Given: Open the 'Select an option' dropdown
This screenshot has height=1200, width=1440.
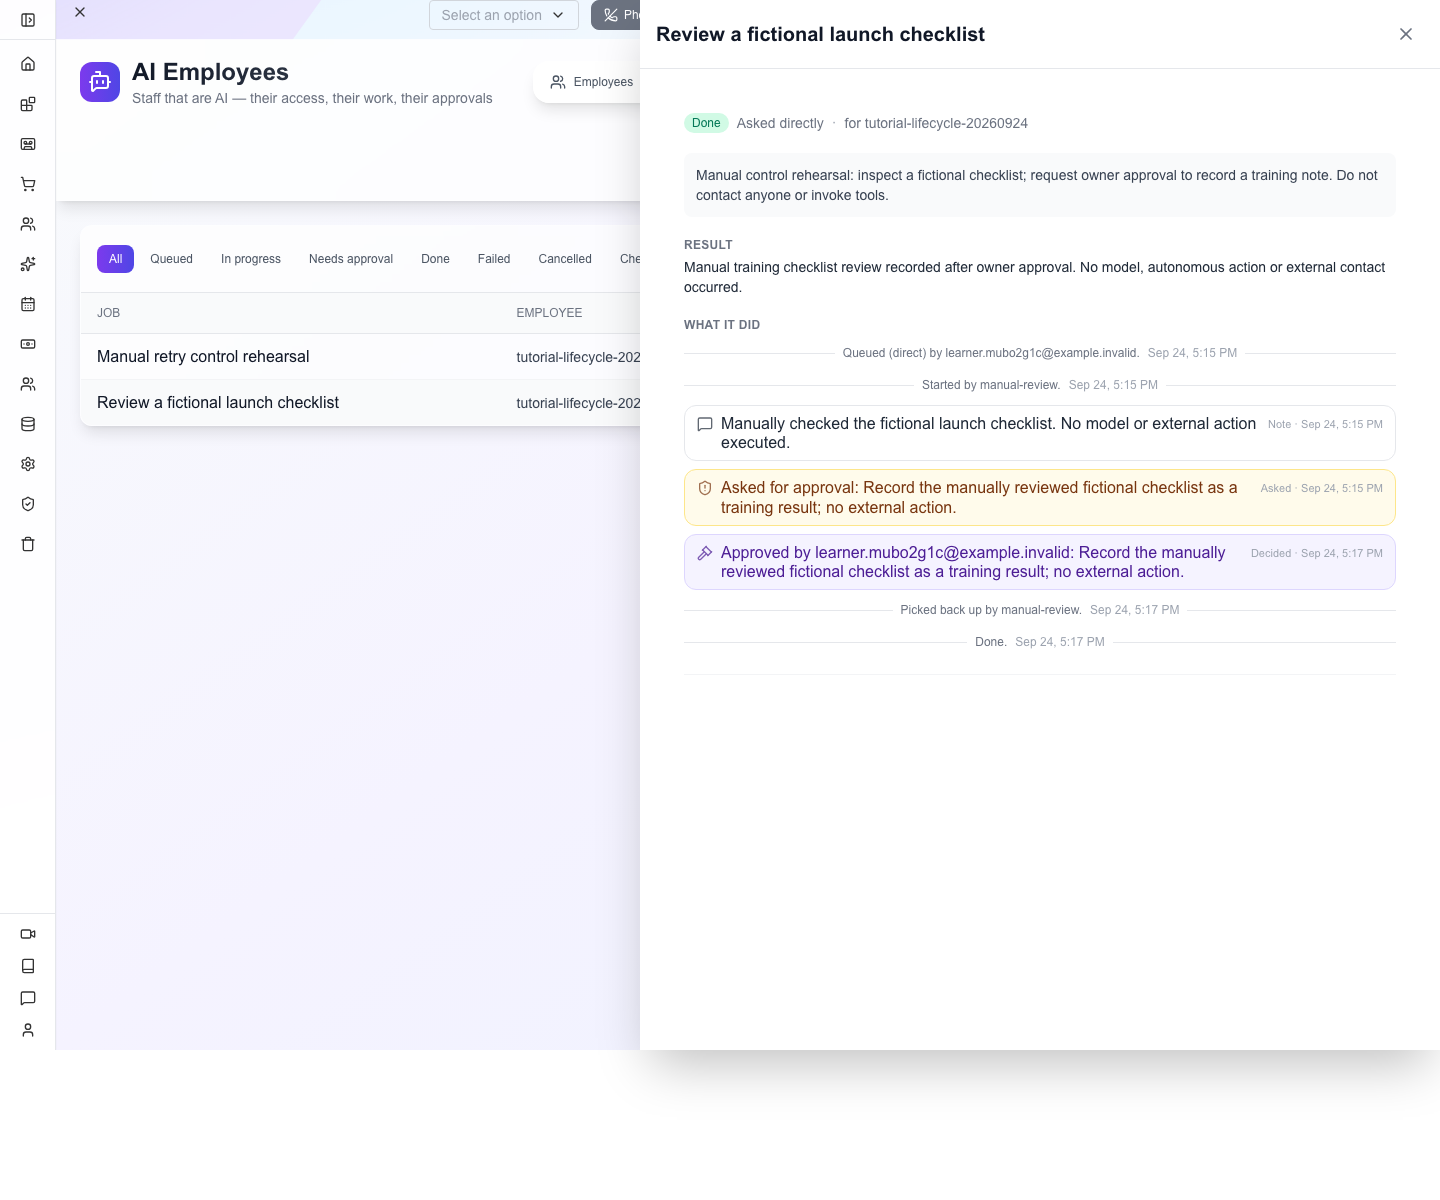Looking at the screenshot, I should pos(504,15).
